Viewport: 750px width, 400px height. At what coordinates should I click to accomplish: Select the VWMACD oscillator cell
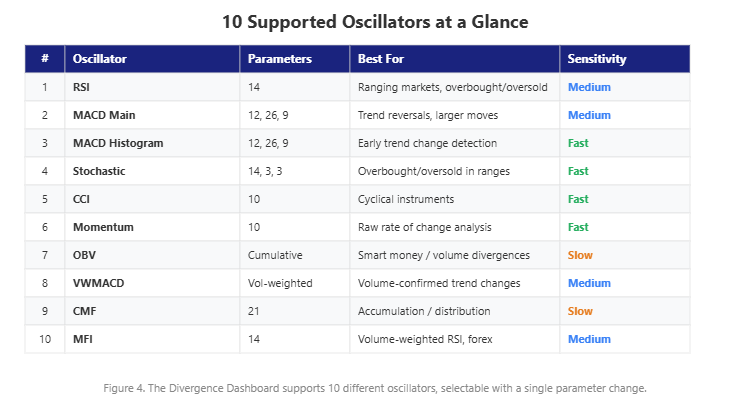coord(97,283)
